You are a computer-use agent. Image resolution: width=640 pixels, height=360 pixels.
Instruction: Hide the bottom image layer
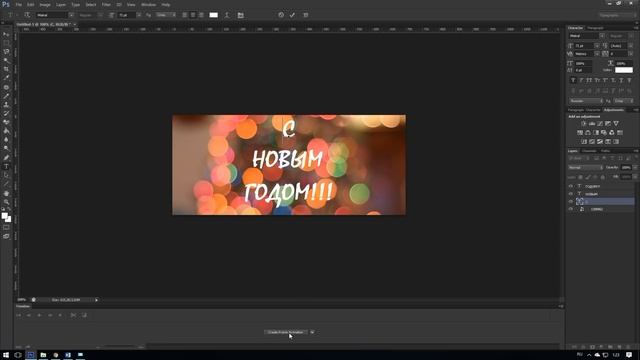point(571,209)
